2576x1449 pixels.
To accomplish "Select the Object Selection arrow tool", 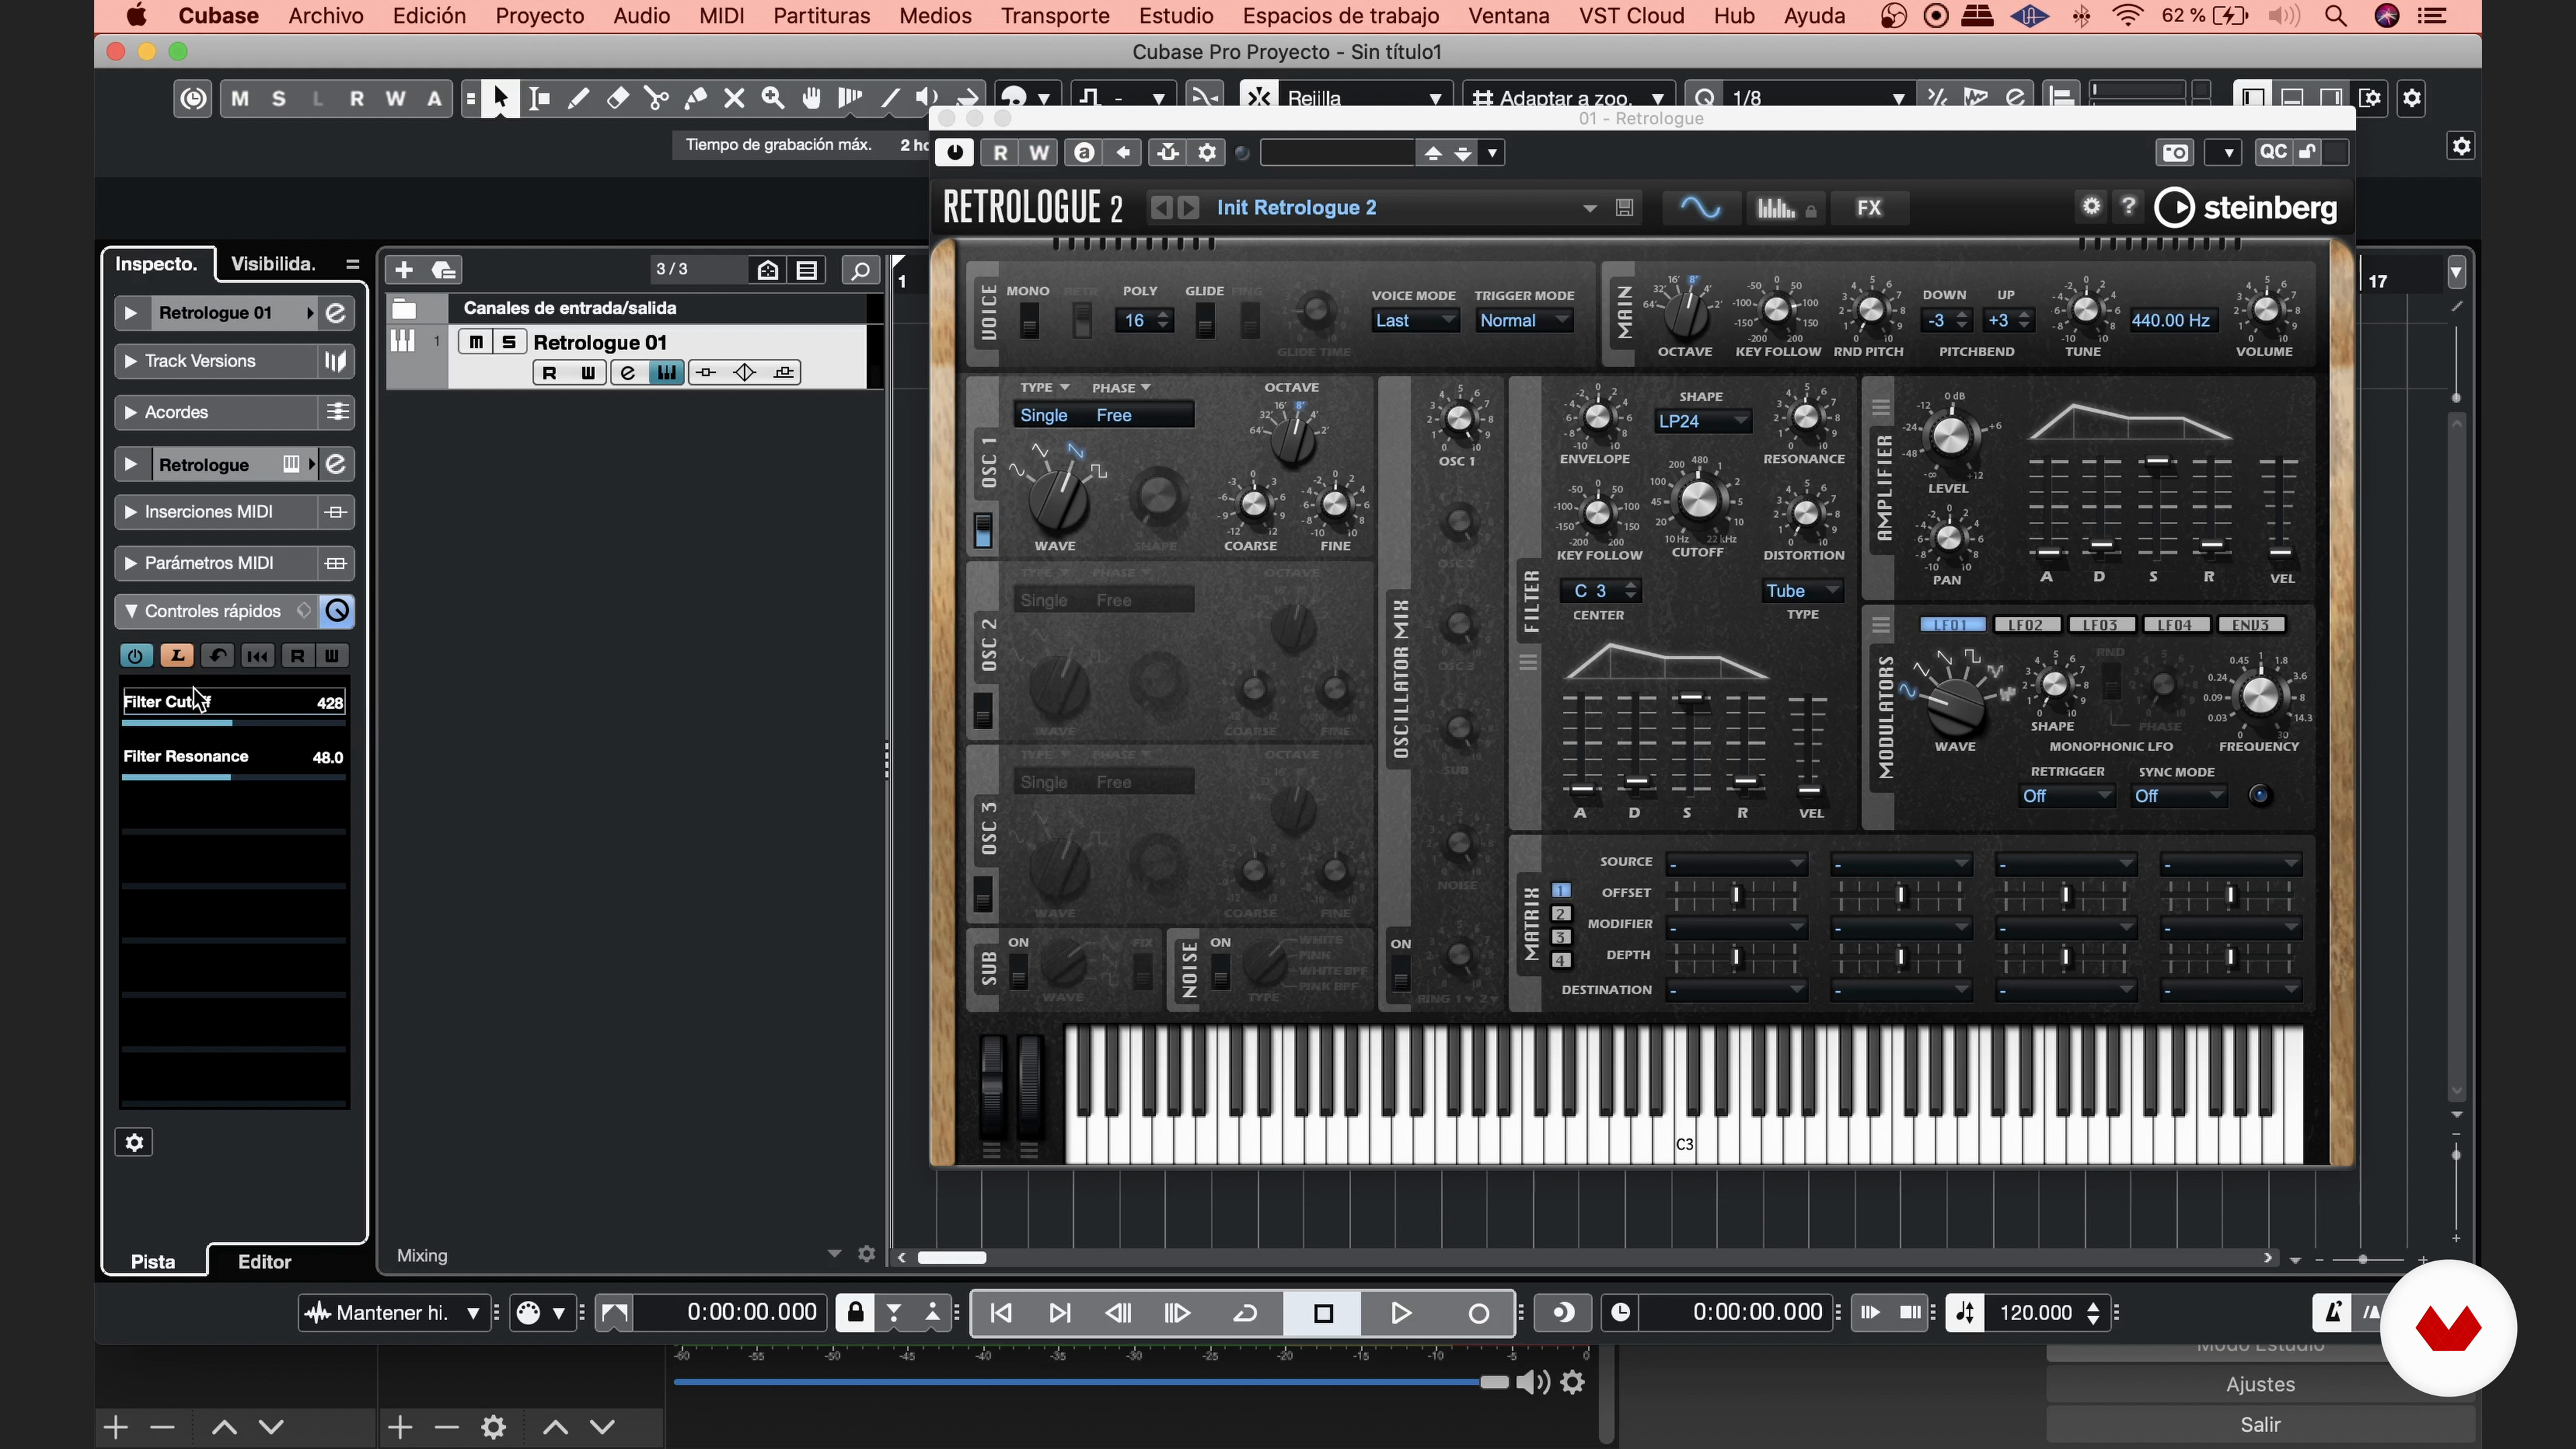I will (x=500, y=98).
